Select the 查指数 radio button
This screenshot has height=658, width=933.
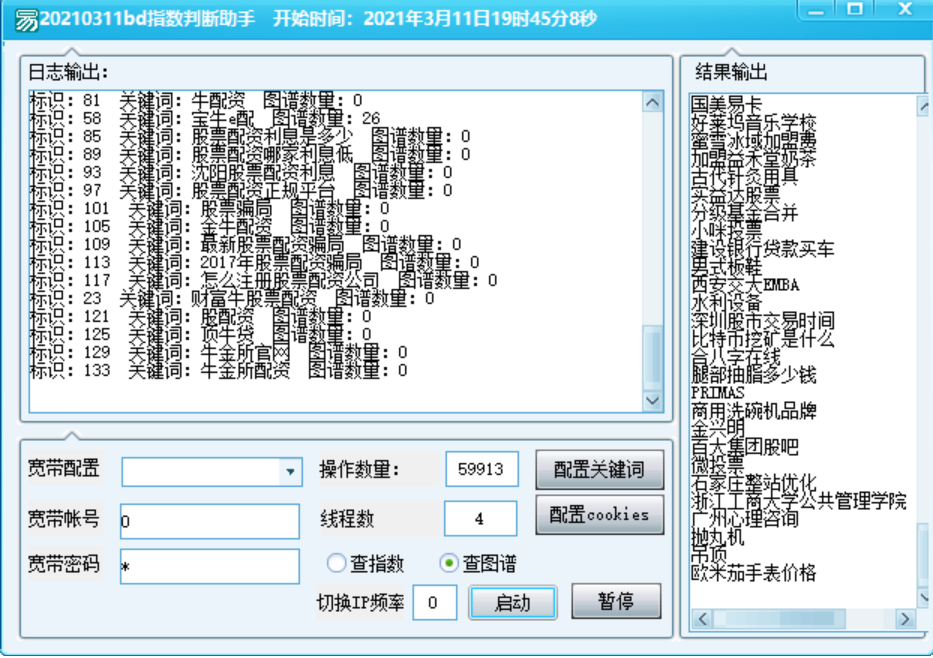pos(336,563)
